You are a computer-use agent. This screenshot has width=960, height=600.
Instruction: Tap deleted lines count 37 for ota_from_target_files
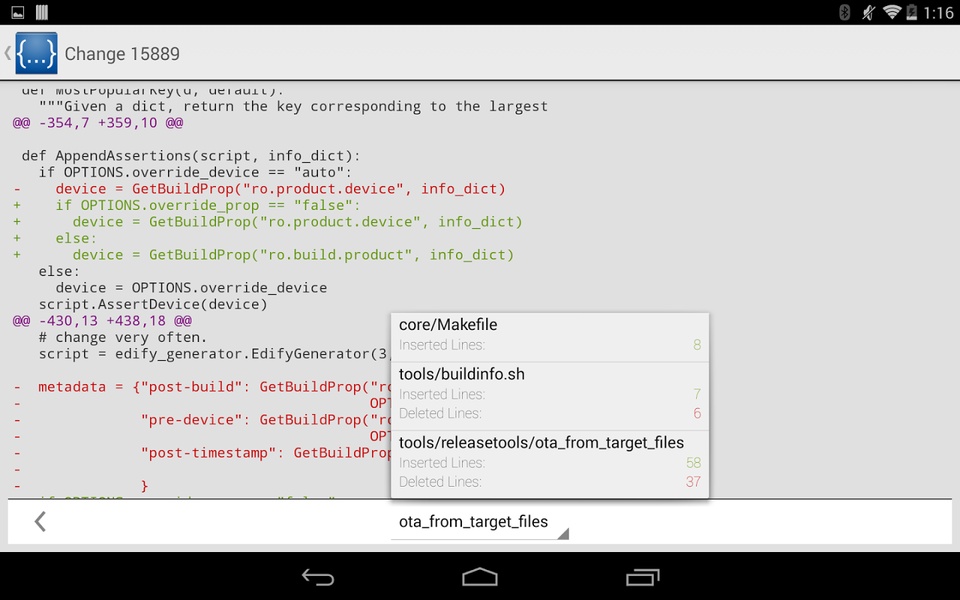click(x=693, y=482)
